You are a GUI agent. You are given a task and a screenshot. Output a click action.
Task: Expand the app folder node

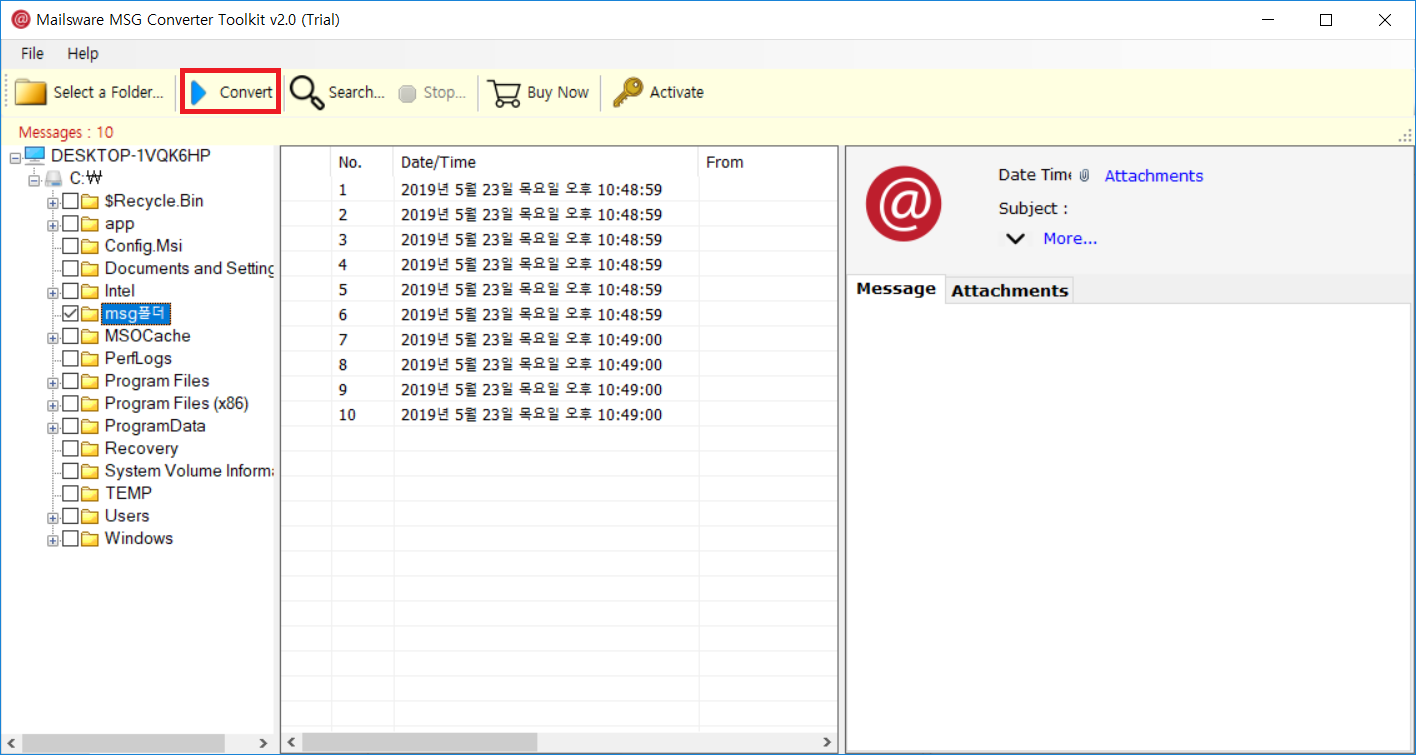53,224
